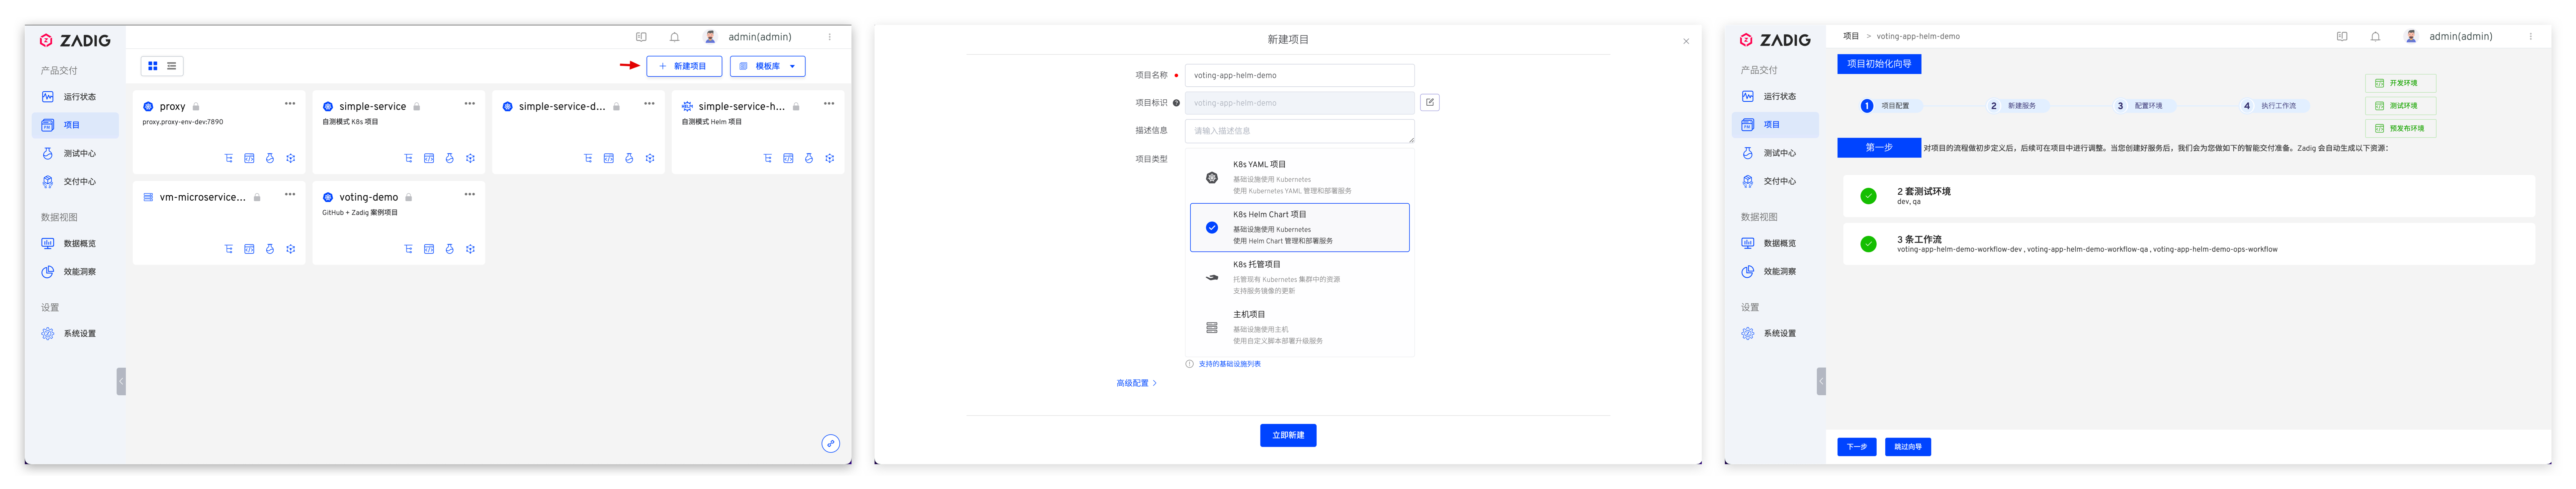The image size is (2576, 489).
Task: Click test flask icon on proxy card
Action: point(270,158)
